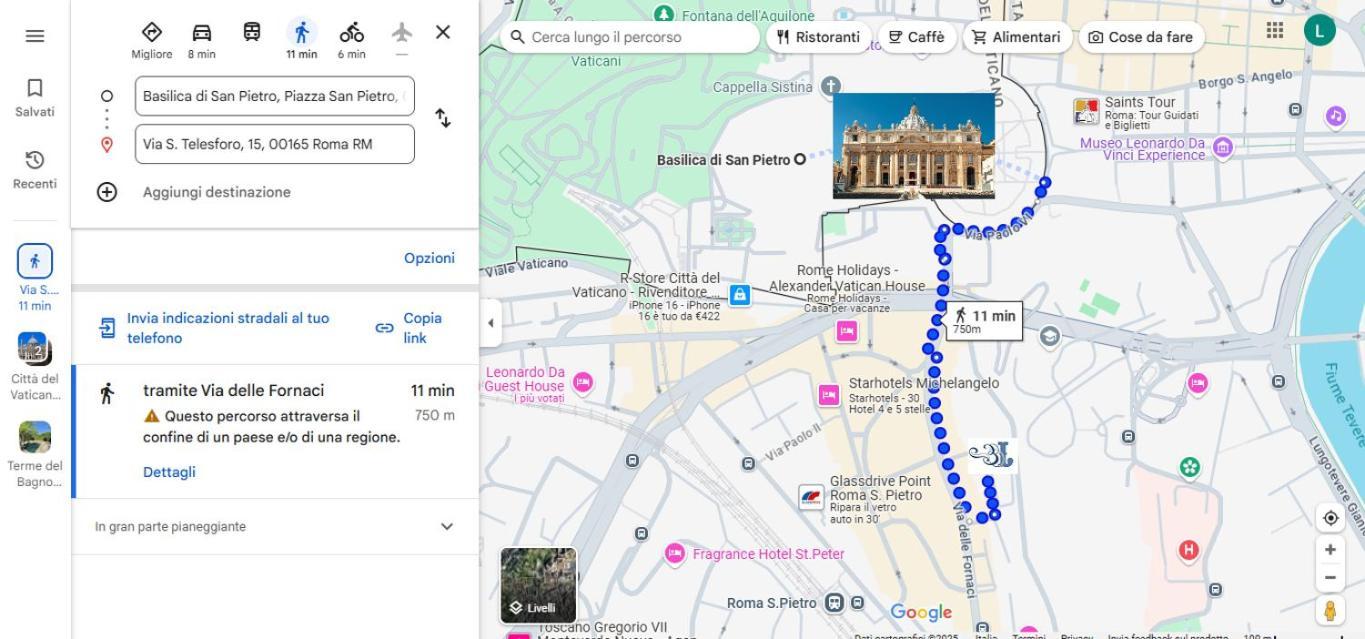Click Cappella Sistina map marker
Viewport: 1365px width, 639px height.
tap(830, 87)
